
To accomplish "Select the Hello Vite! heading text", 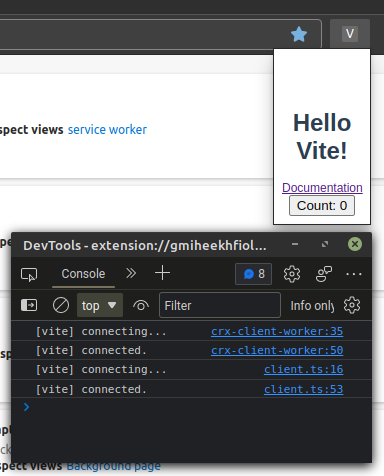I will click(322, 137).
